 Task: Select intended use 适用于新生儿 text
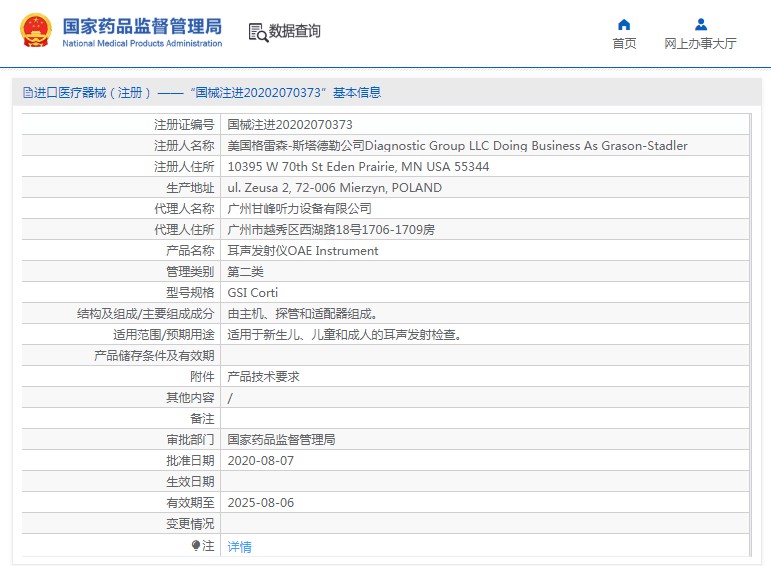[x=345, y=335]
